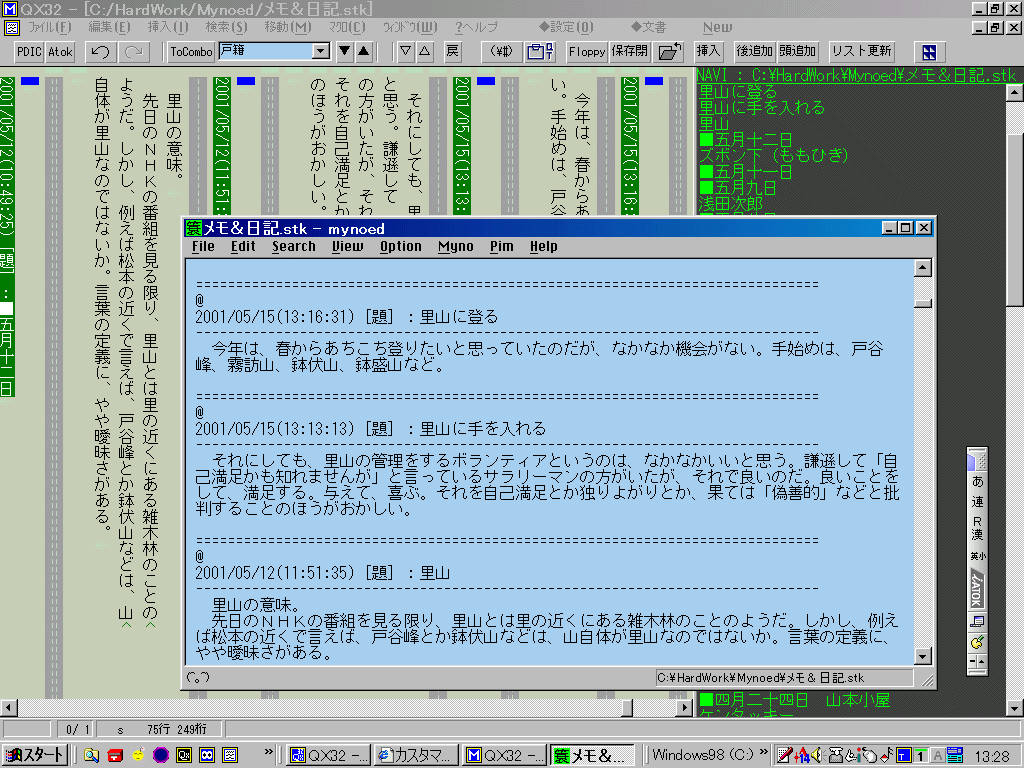1024x768 pixels.
Task: Click the 保存閉 (save and close) button
Action: [x=629, y=52]
